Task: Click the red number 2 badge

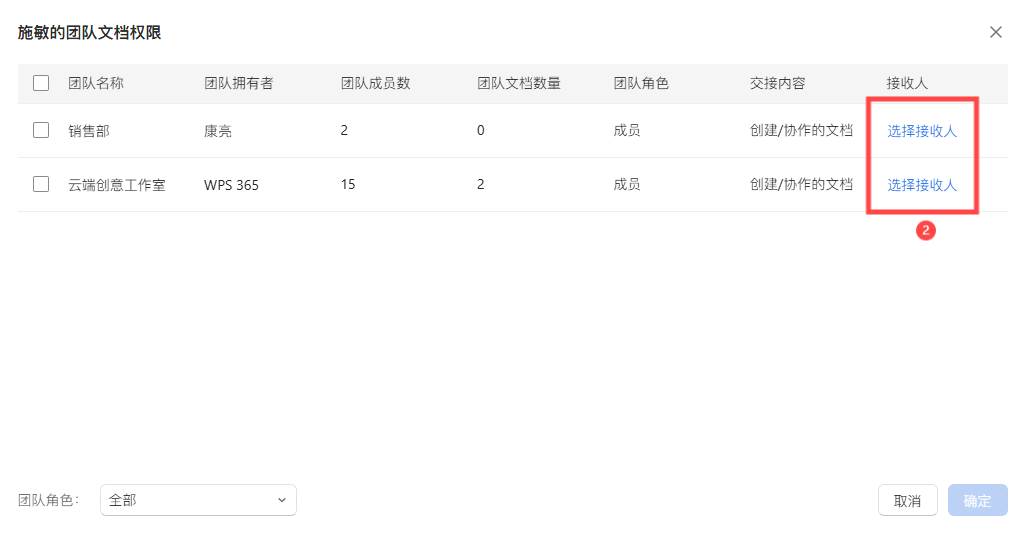Action: pyautogui.click(x=925, y=231)
